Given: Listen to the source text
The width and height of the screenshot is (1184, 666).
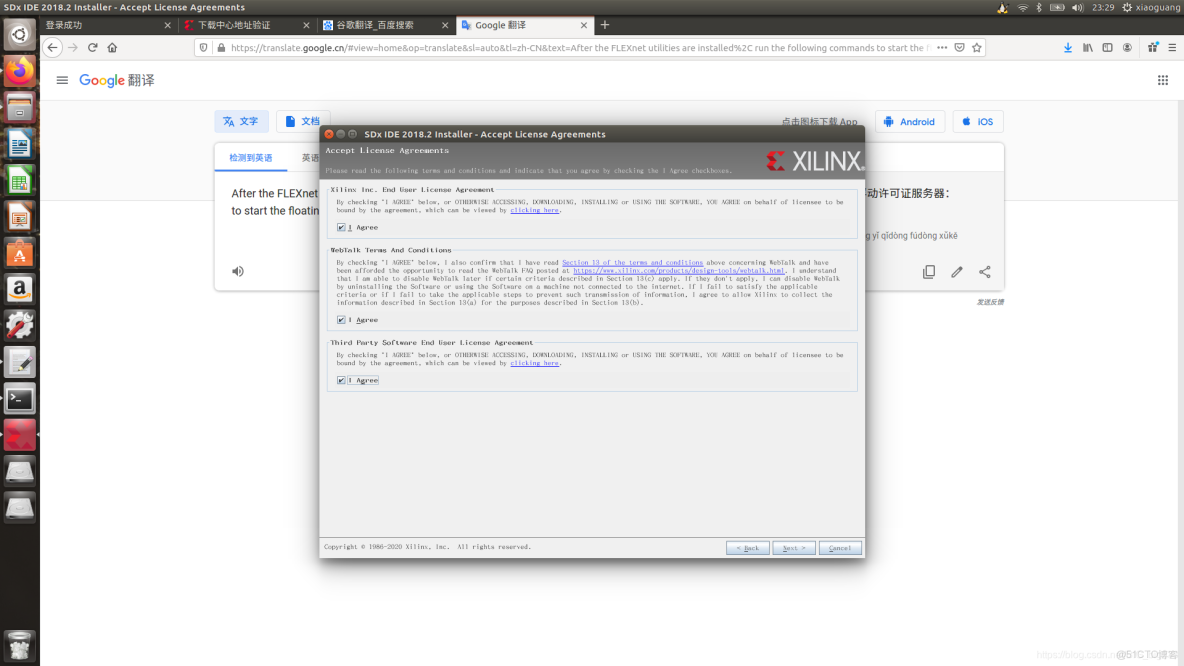Looking at the screenshot, I should coord(238,271).
